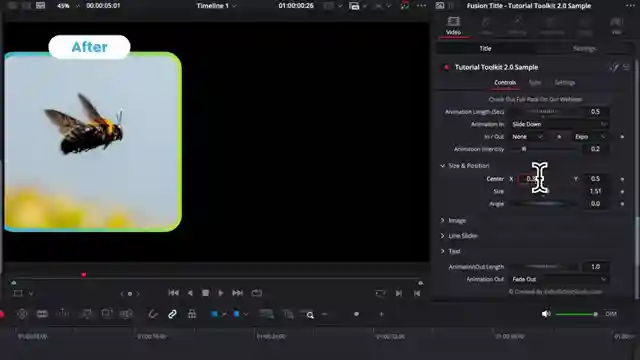The image size is (640, 360).
Task: Open the blue marker color dropdown
Action: coord(246,314)
